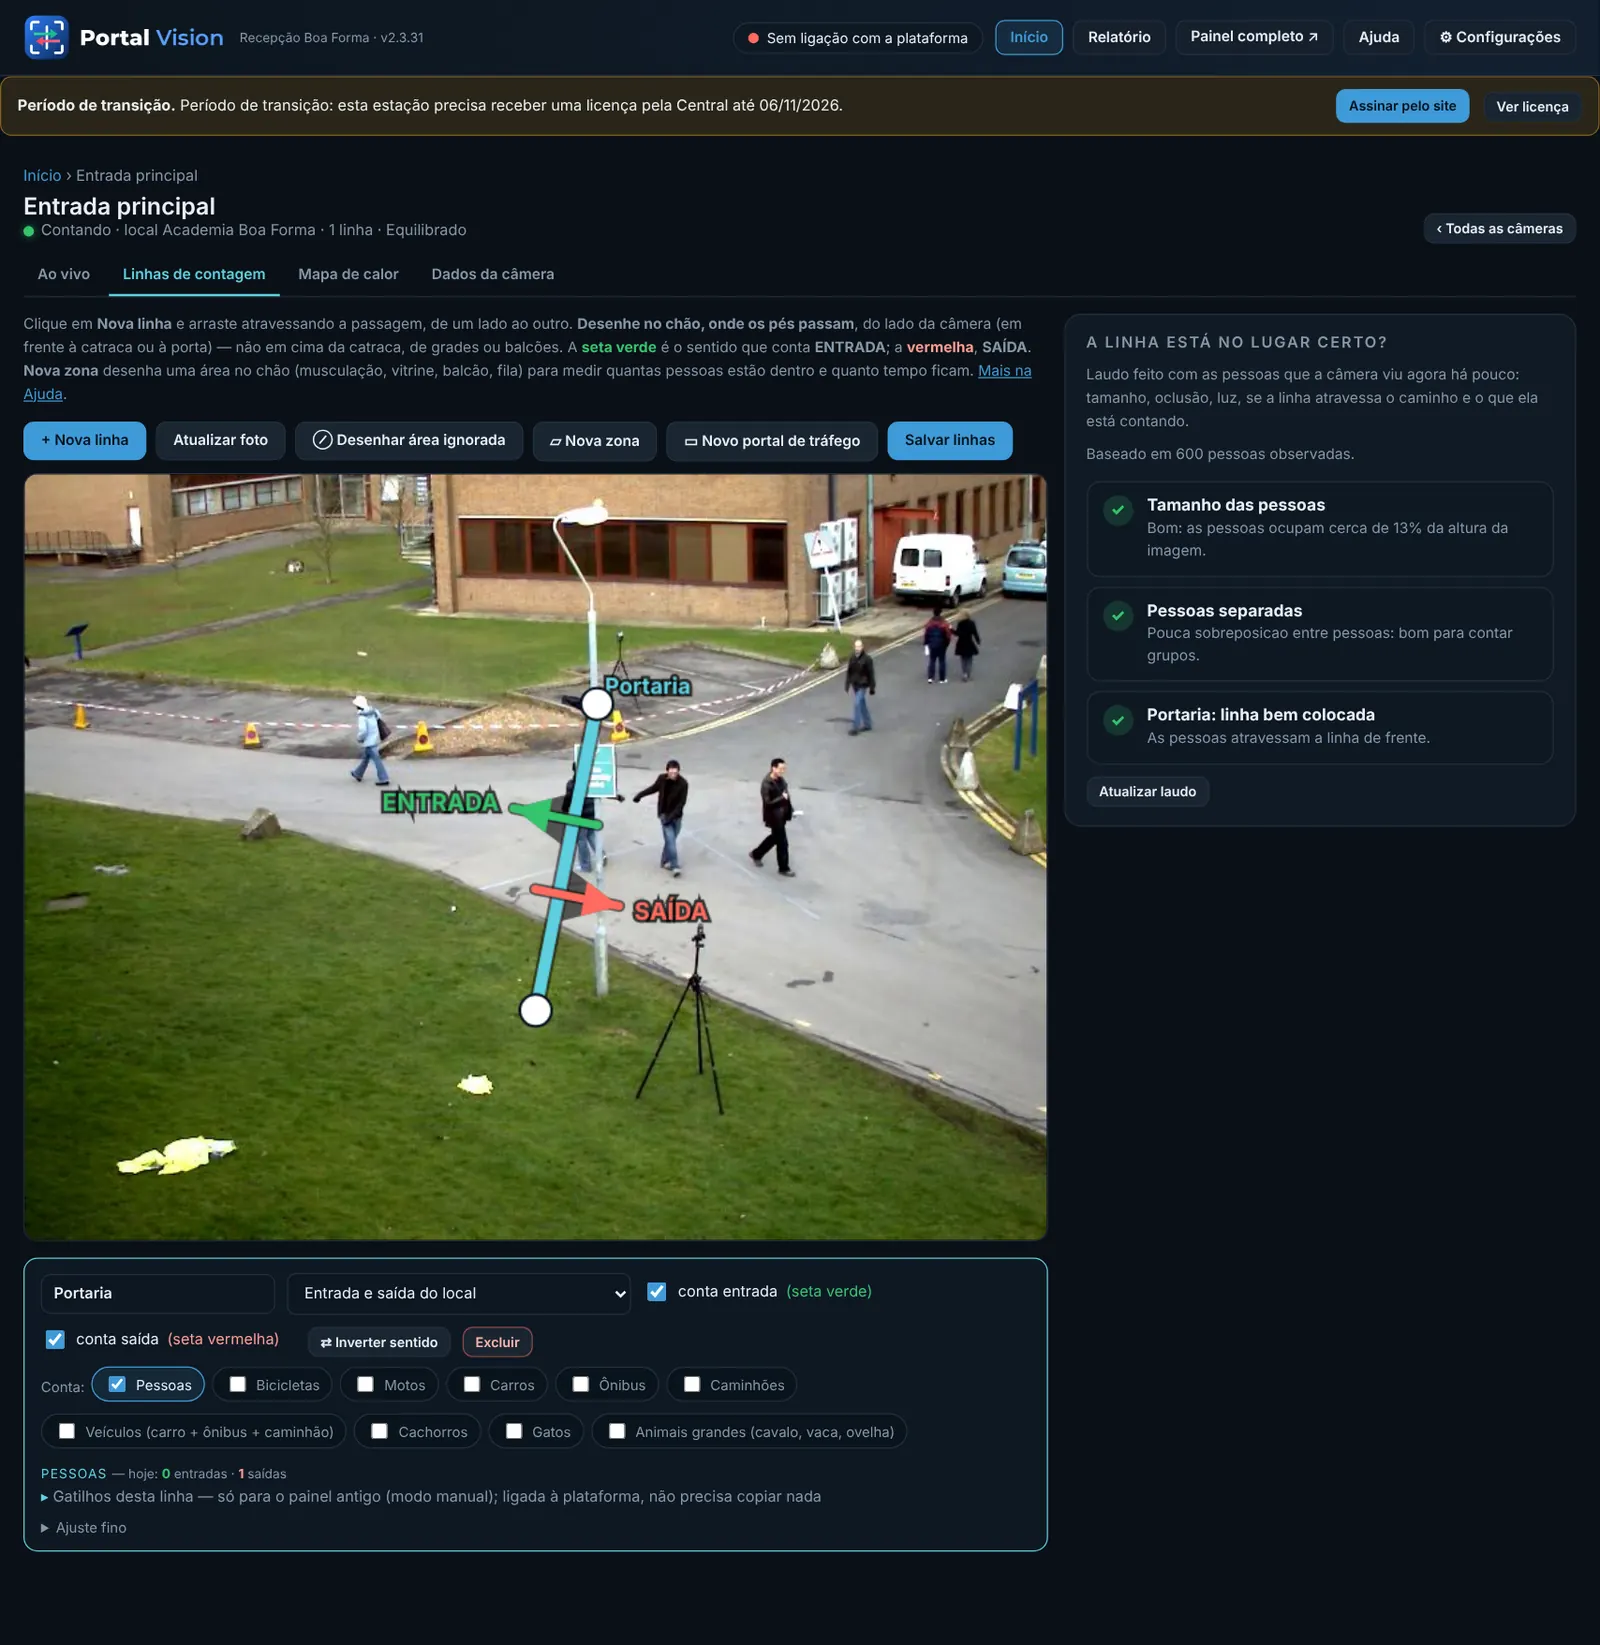The height and width of the screenshot is (1645, 1600).
Task: Click the Portaria label on the image
Action: pos(649,686)
